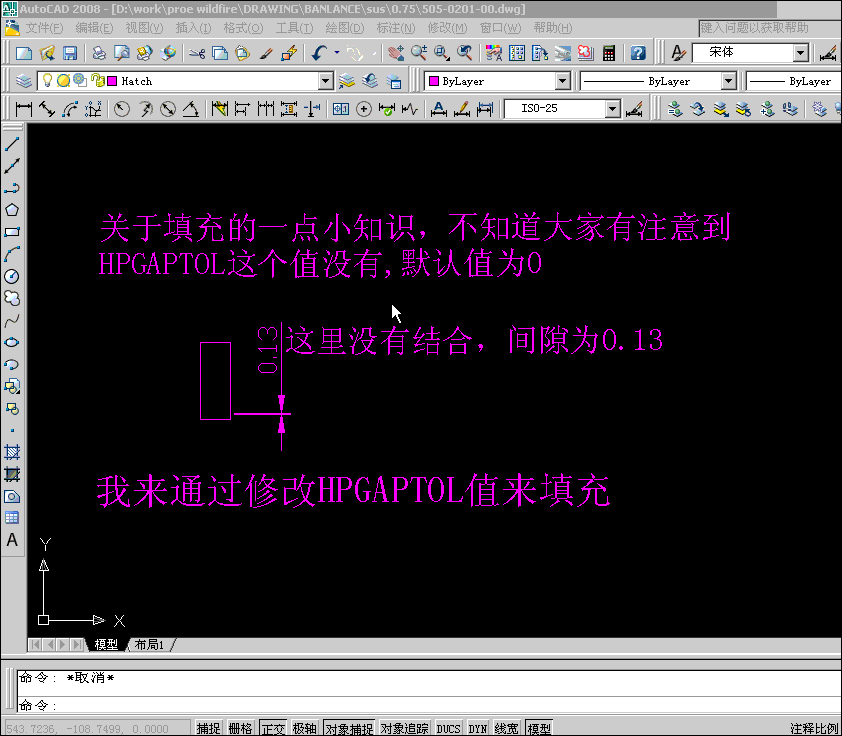Toggle 对象追踪 object tracking
The width and height of the screenshot is (842, 736).
point(404,728)
